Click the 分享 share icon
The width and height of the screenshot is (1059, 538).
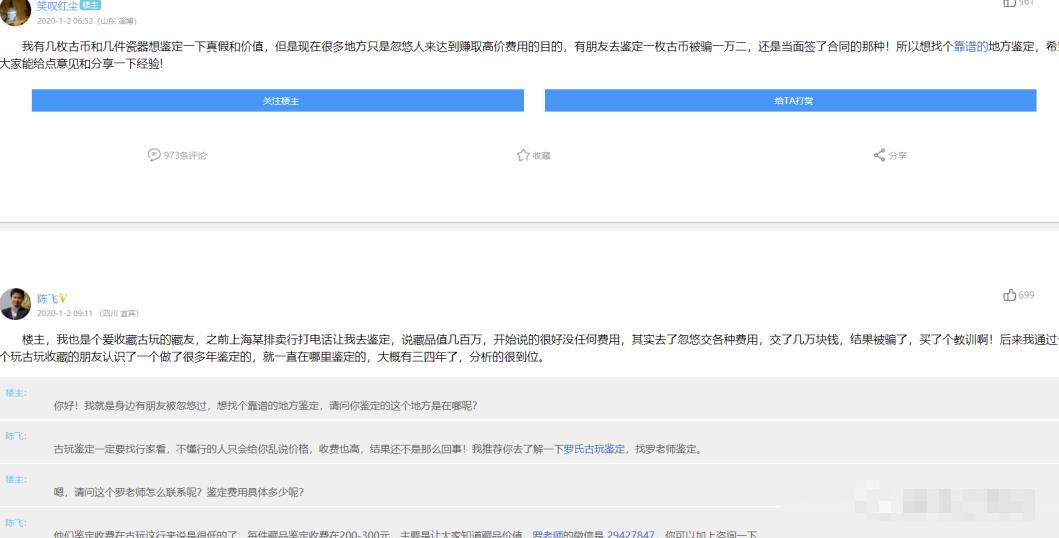coord(879,155)
